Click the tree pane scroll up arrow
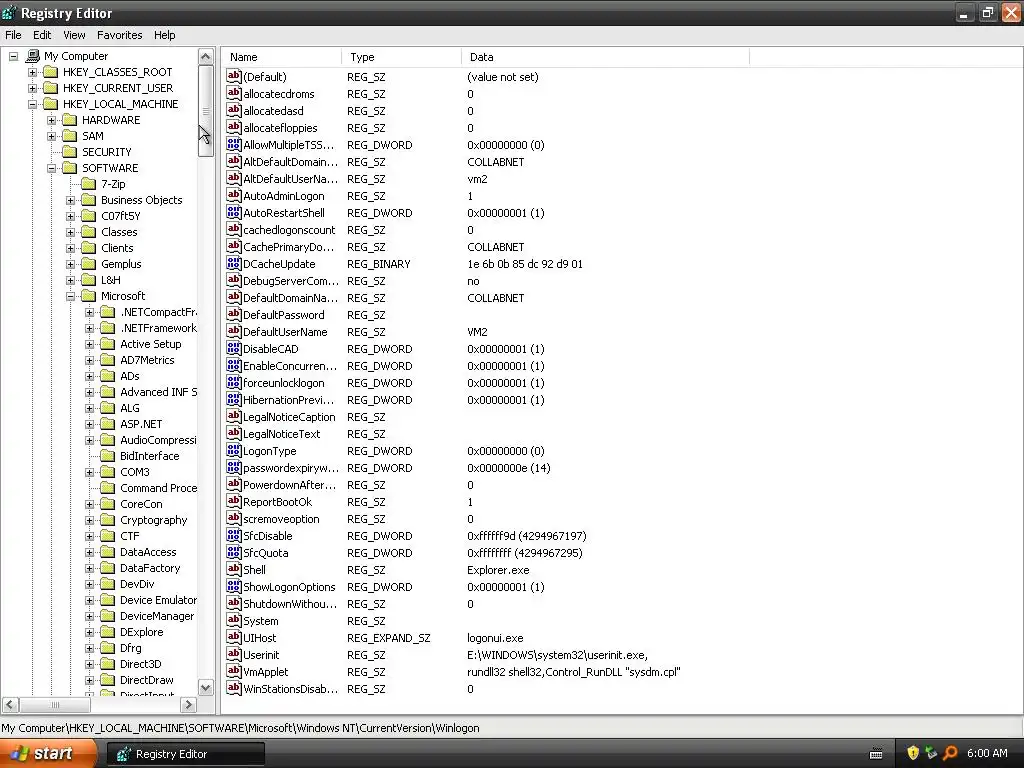This screenshot has height=768, width=1024. (206, 57)
